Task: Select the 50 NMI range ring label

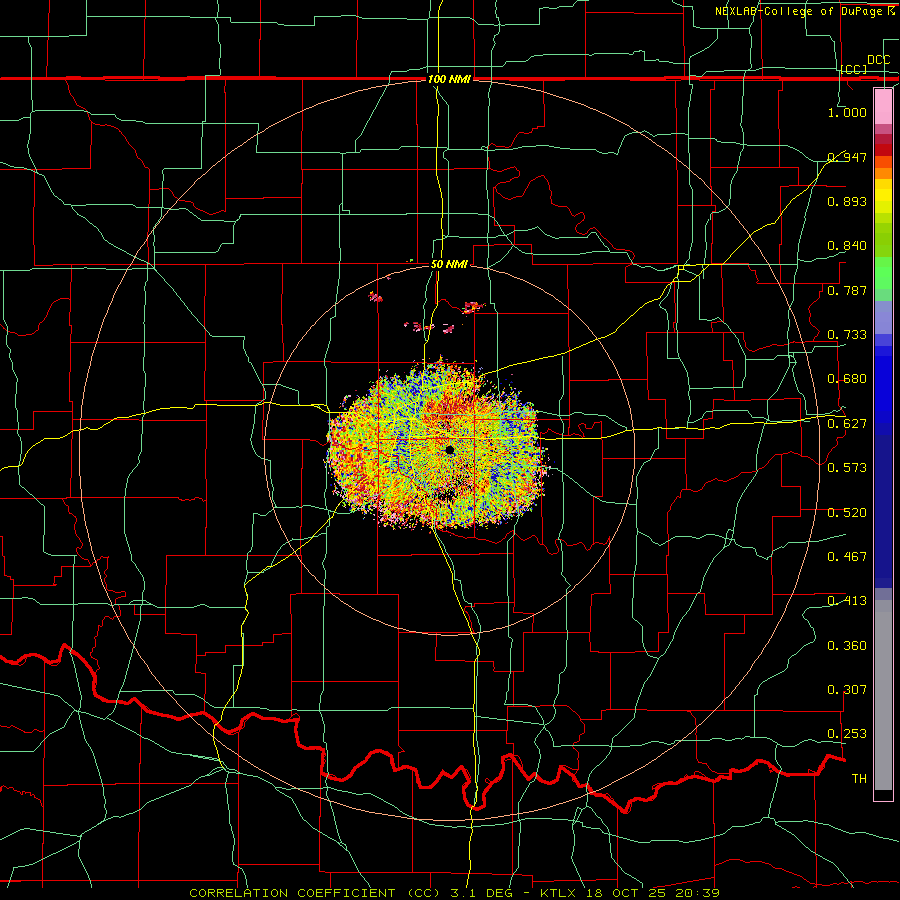Action: coord(449,264)
